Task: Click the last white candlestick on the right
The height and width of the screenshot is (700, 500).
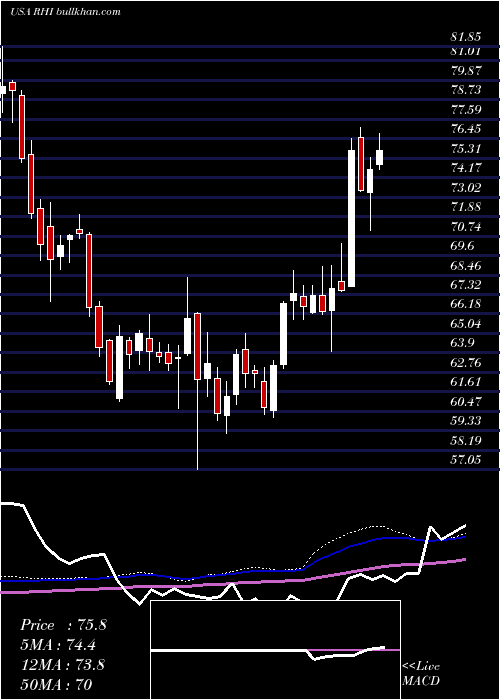Action: (379, 158)
